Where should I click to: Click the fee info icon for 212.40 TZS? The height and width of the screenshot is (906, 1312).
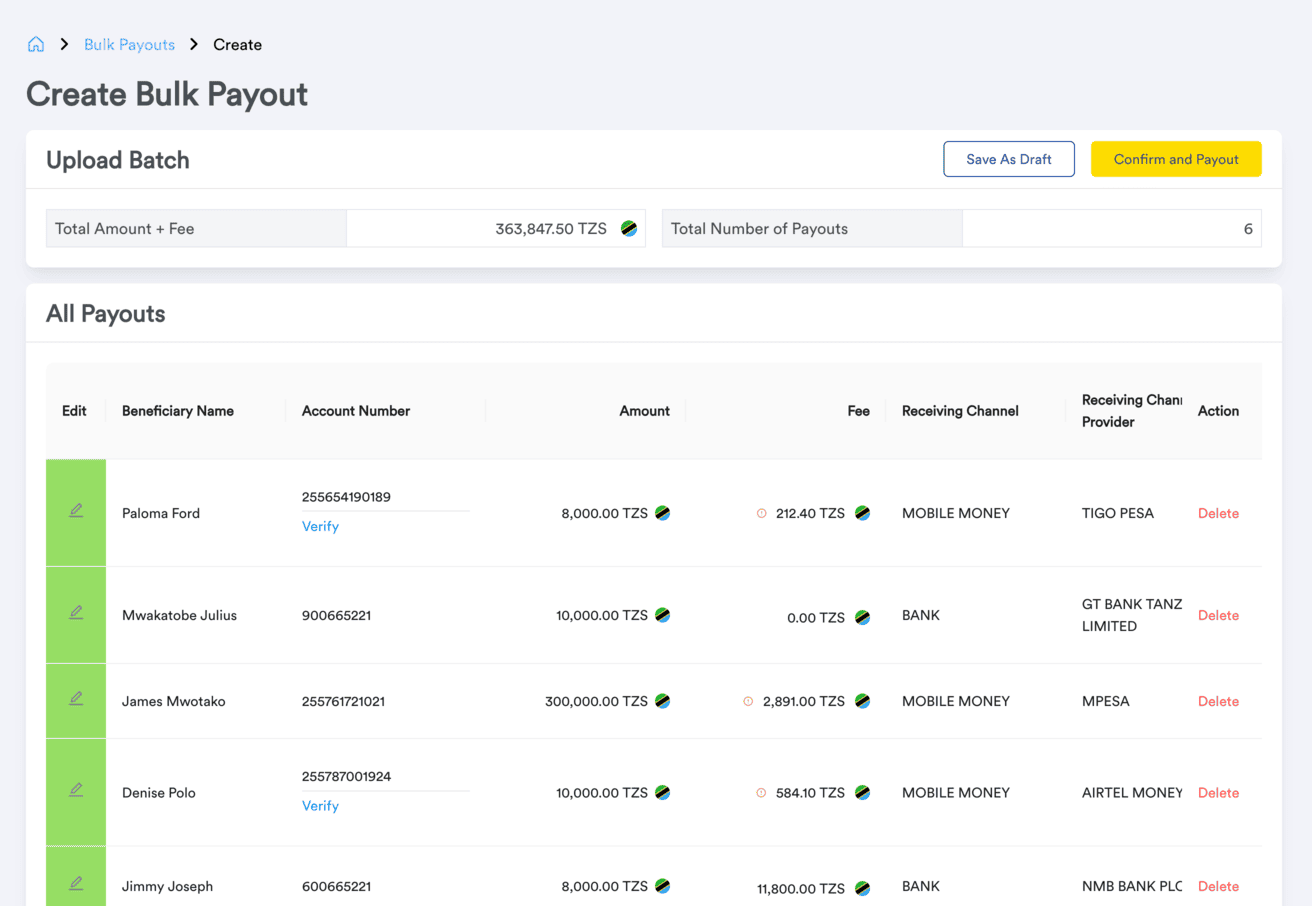tap(761, 513)
